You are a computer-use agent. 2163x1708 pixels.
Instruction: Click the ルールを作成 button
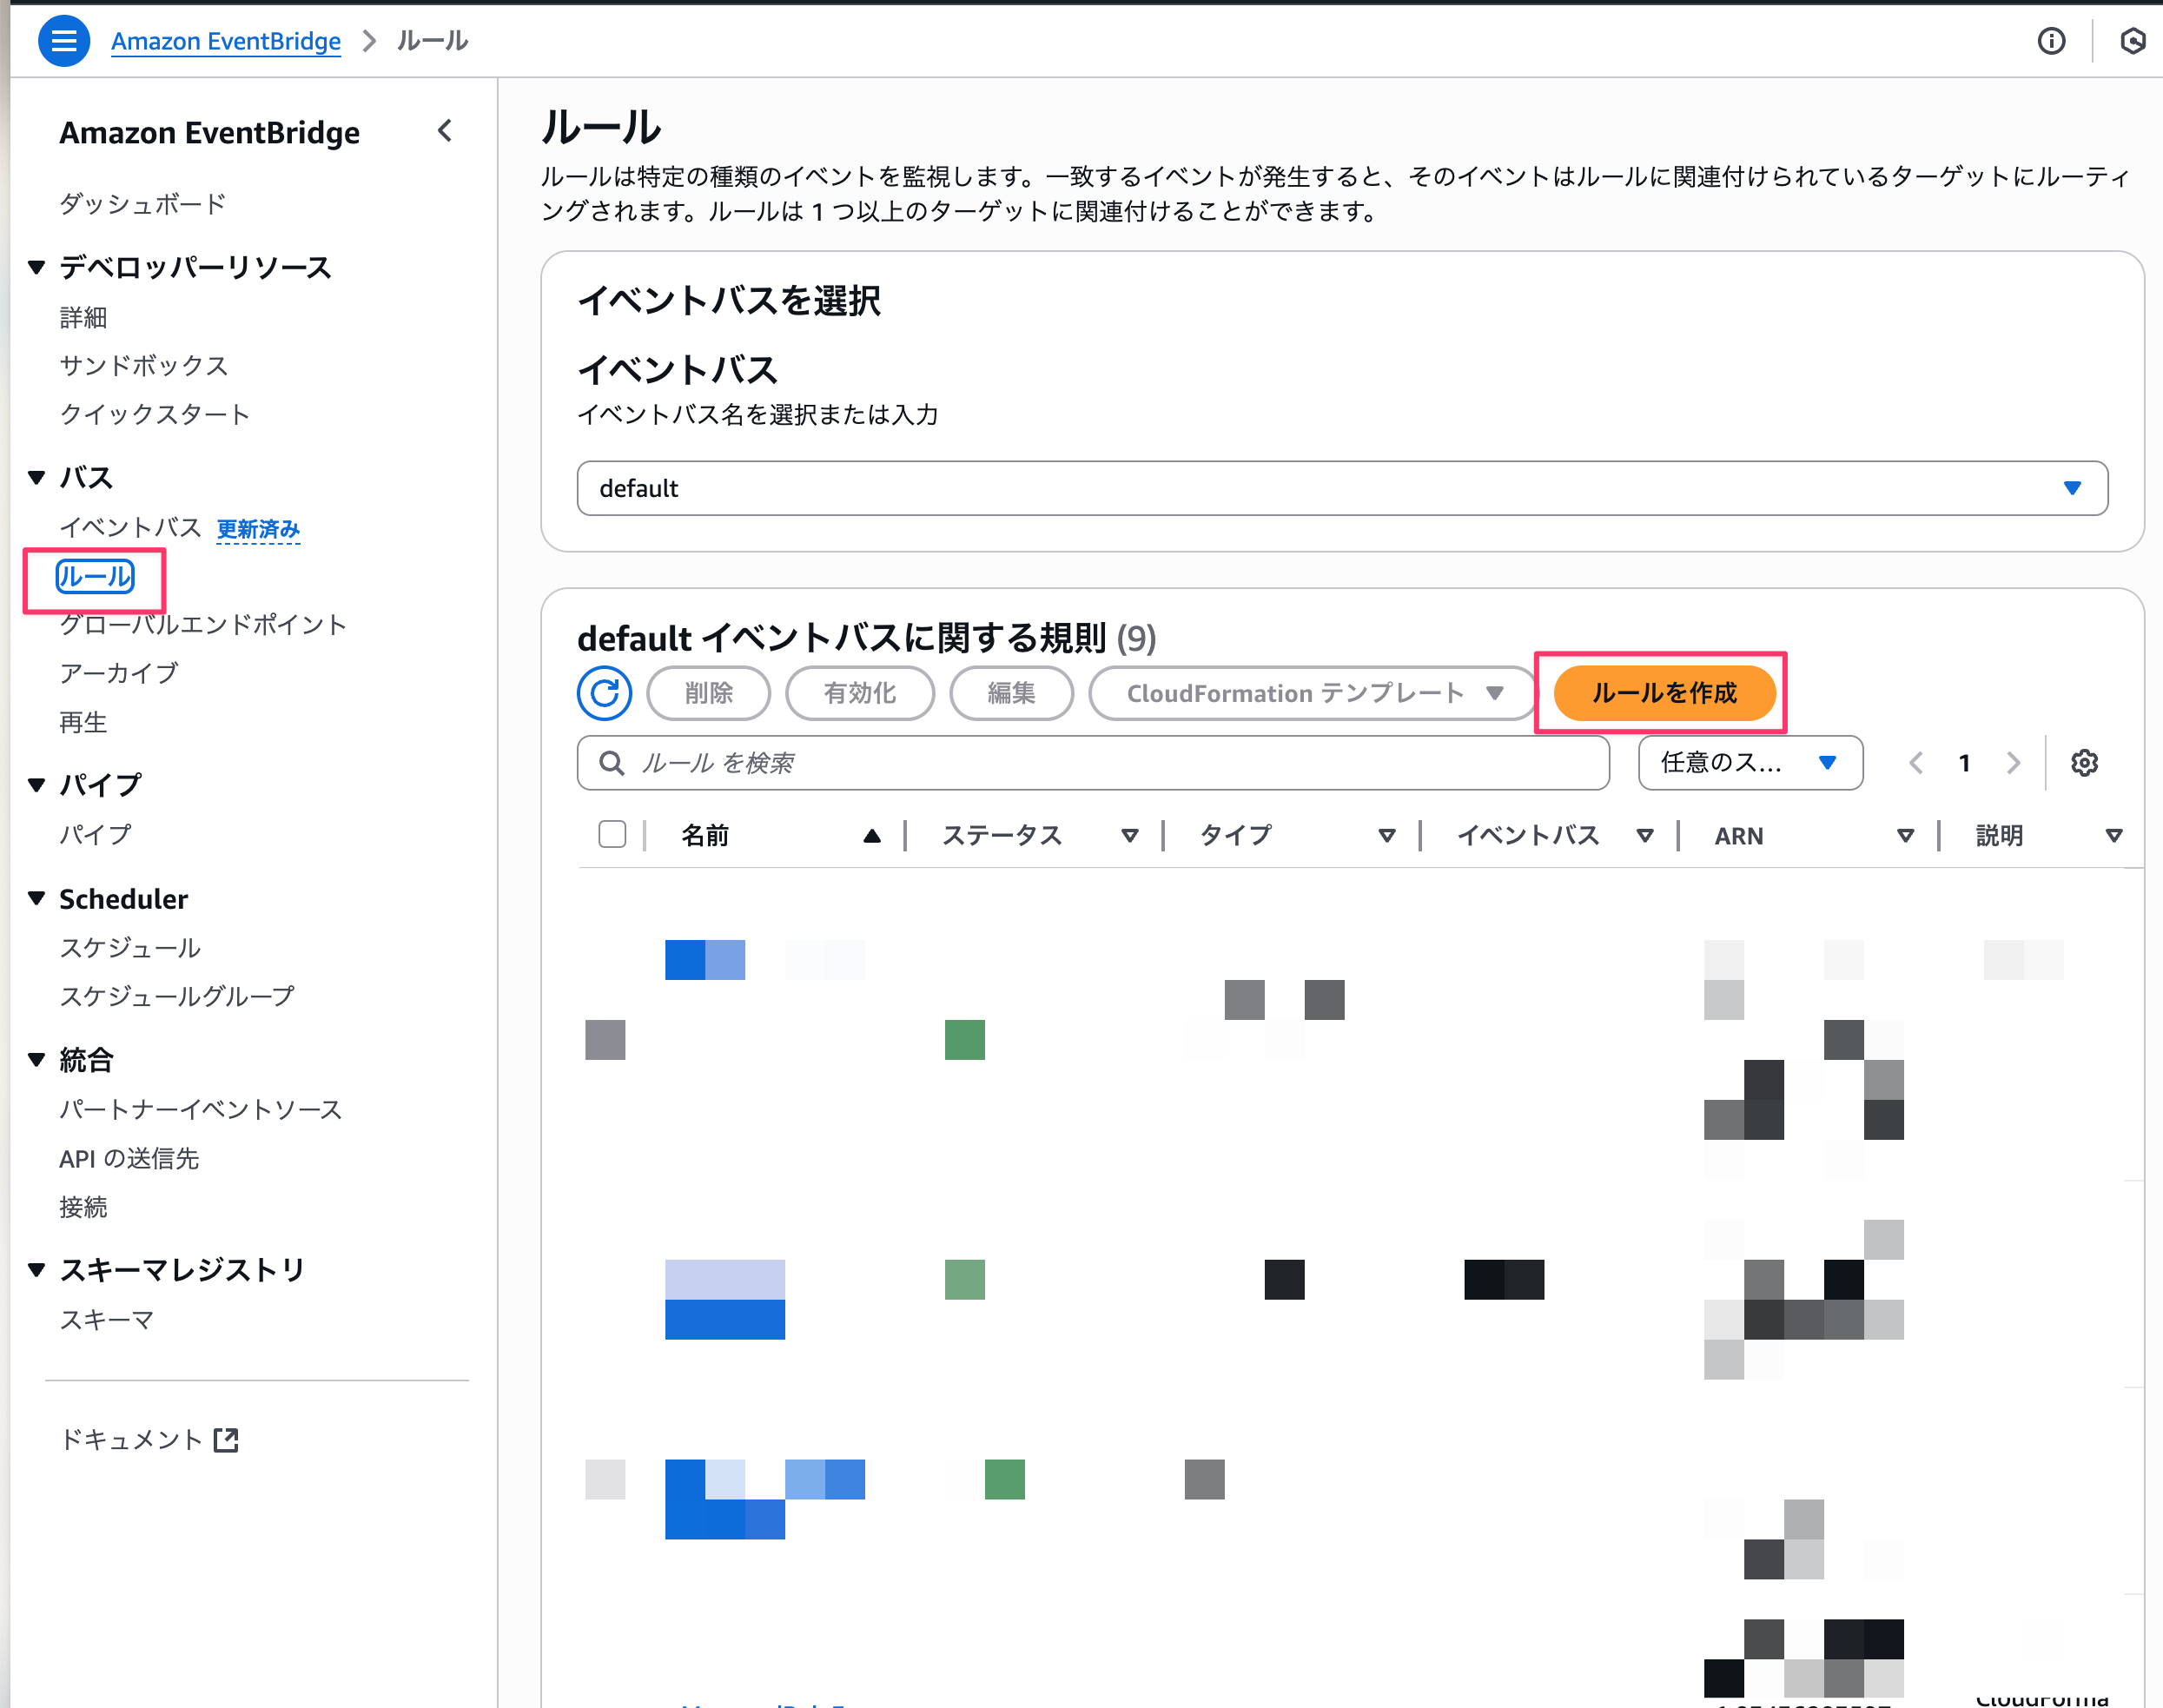[x=1663, y=693]
